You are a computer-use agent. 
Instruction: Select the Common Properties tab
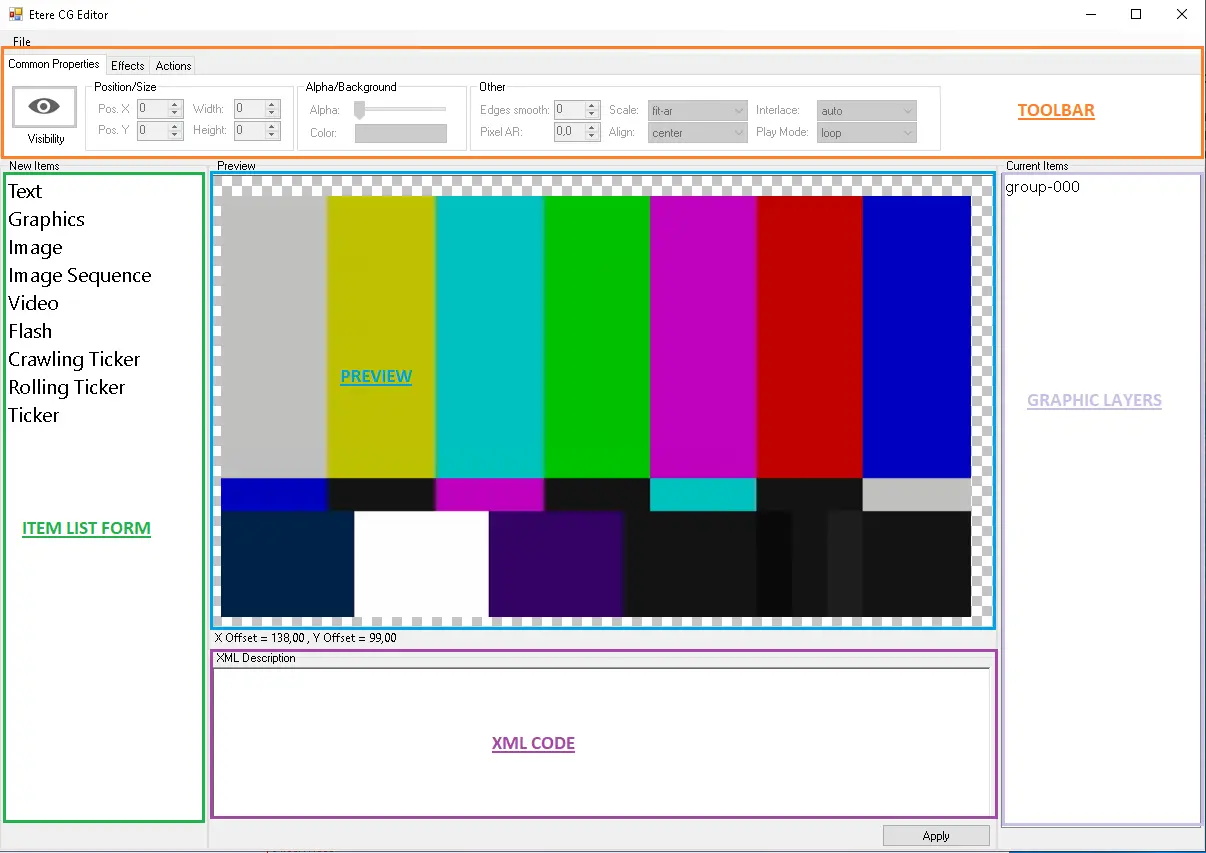point(54,65)
